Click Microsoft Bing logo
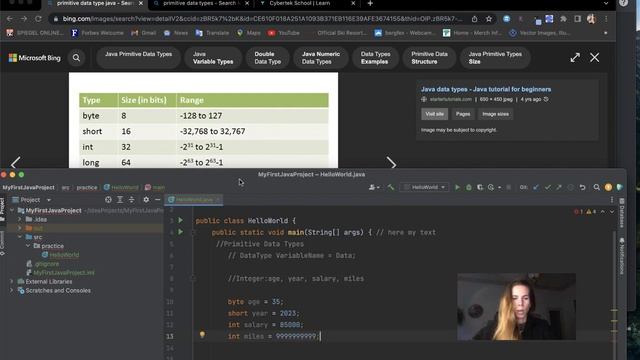Image resolution: width=640 pixels, height=360 pixels. pyautogui.click(x=35, y=58)
